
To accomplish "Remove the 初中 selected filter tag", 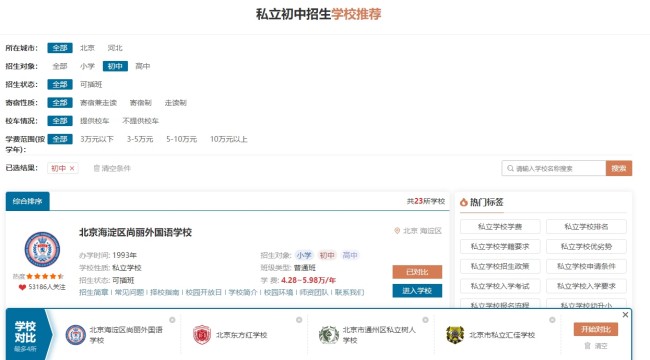I will [x=72, y=168].
